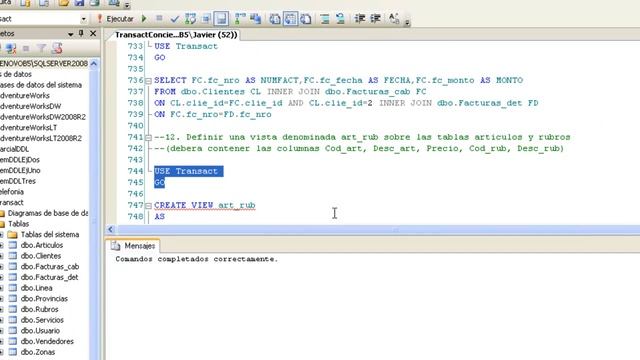Uncomment the selected lines icon
Image resolution: width=640 pixels, height=360 pixels.
340,19
